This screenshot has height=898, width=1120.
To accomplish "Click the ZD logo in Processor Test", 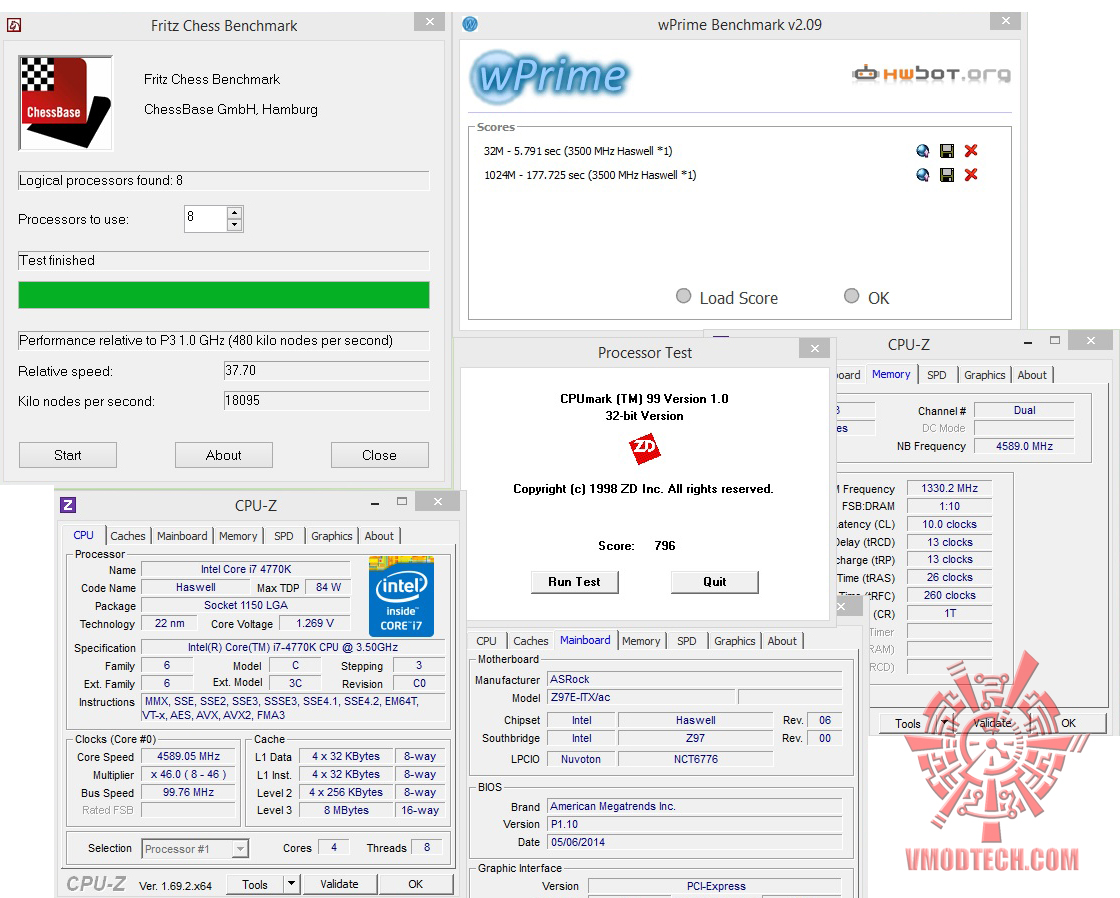I will 644,448.
